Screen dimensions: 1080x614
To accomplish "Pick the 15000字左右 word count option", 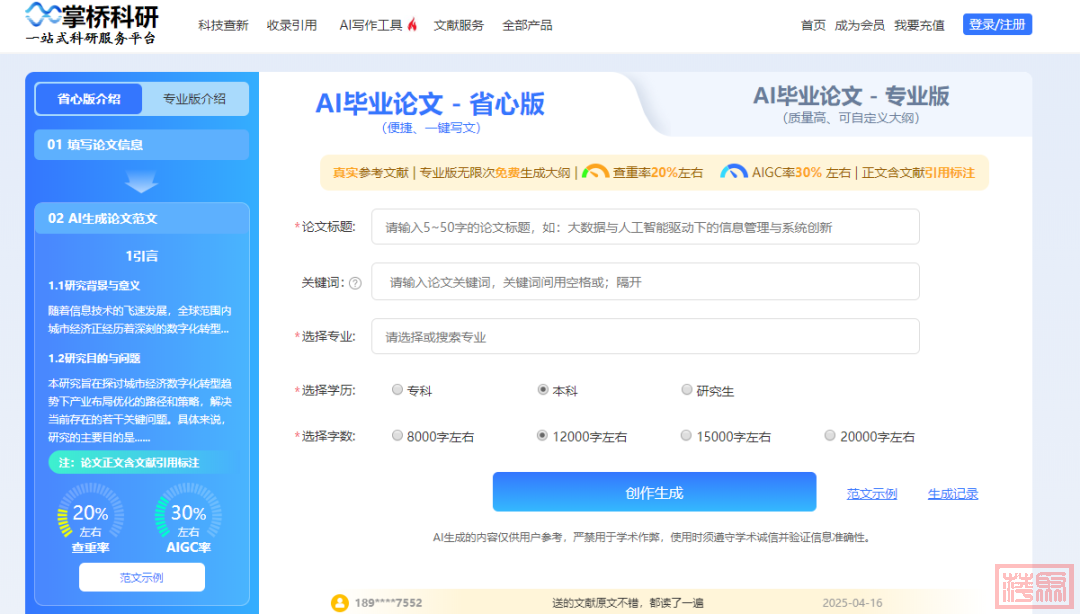I will 686,436.
